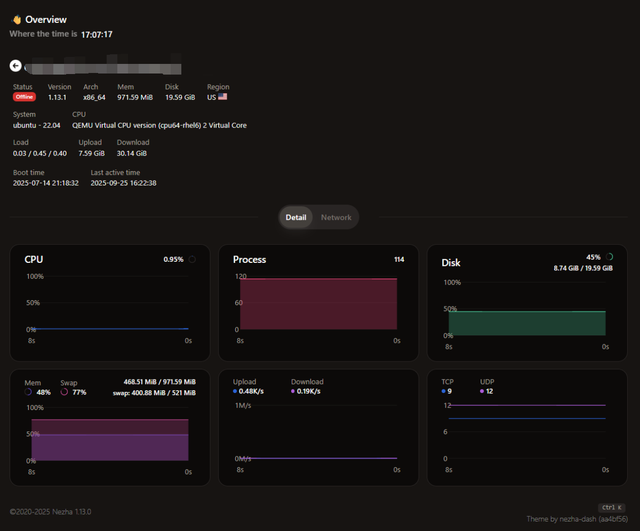
Task: Click the 971.59 MiB memory value
Action: pyautogui.click(x=135, y=97)
